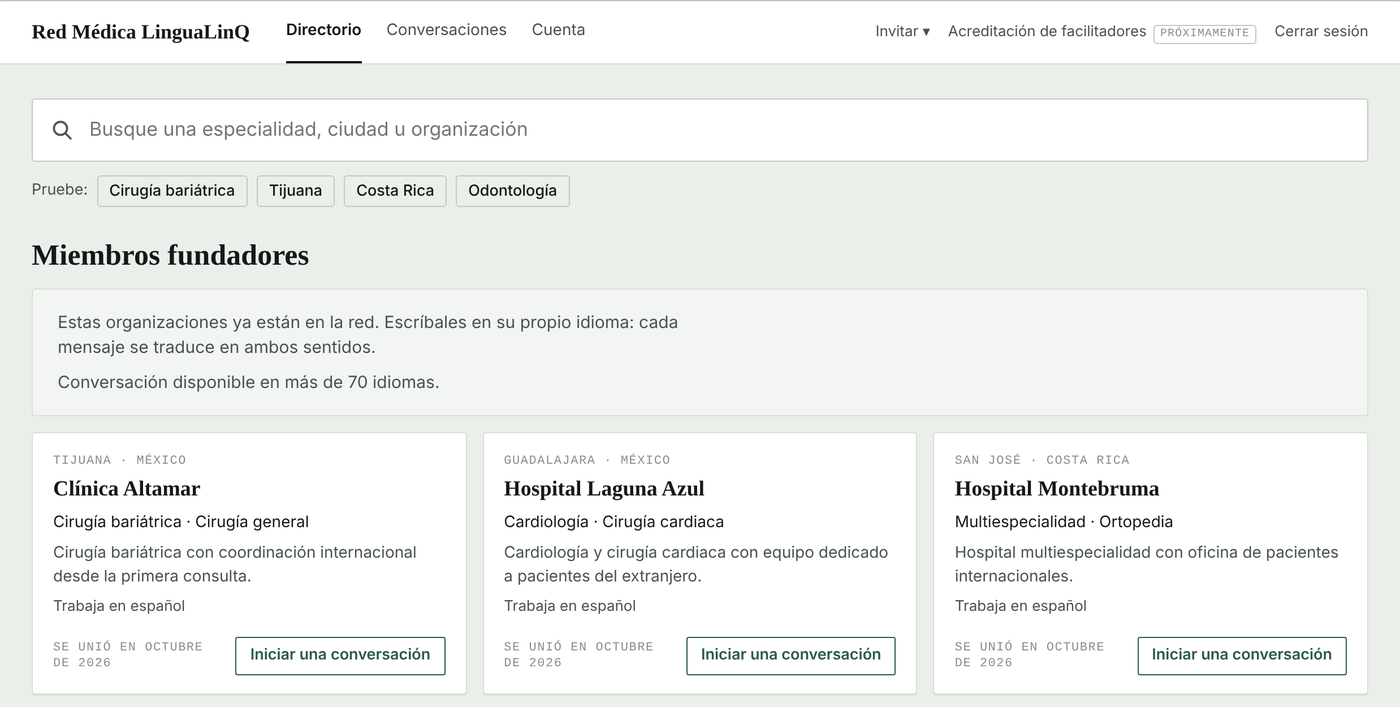
Task: Choose the Costa Rica suggestion chip
Action: click(x=395, y=191)
